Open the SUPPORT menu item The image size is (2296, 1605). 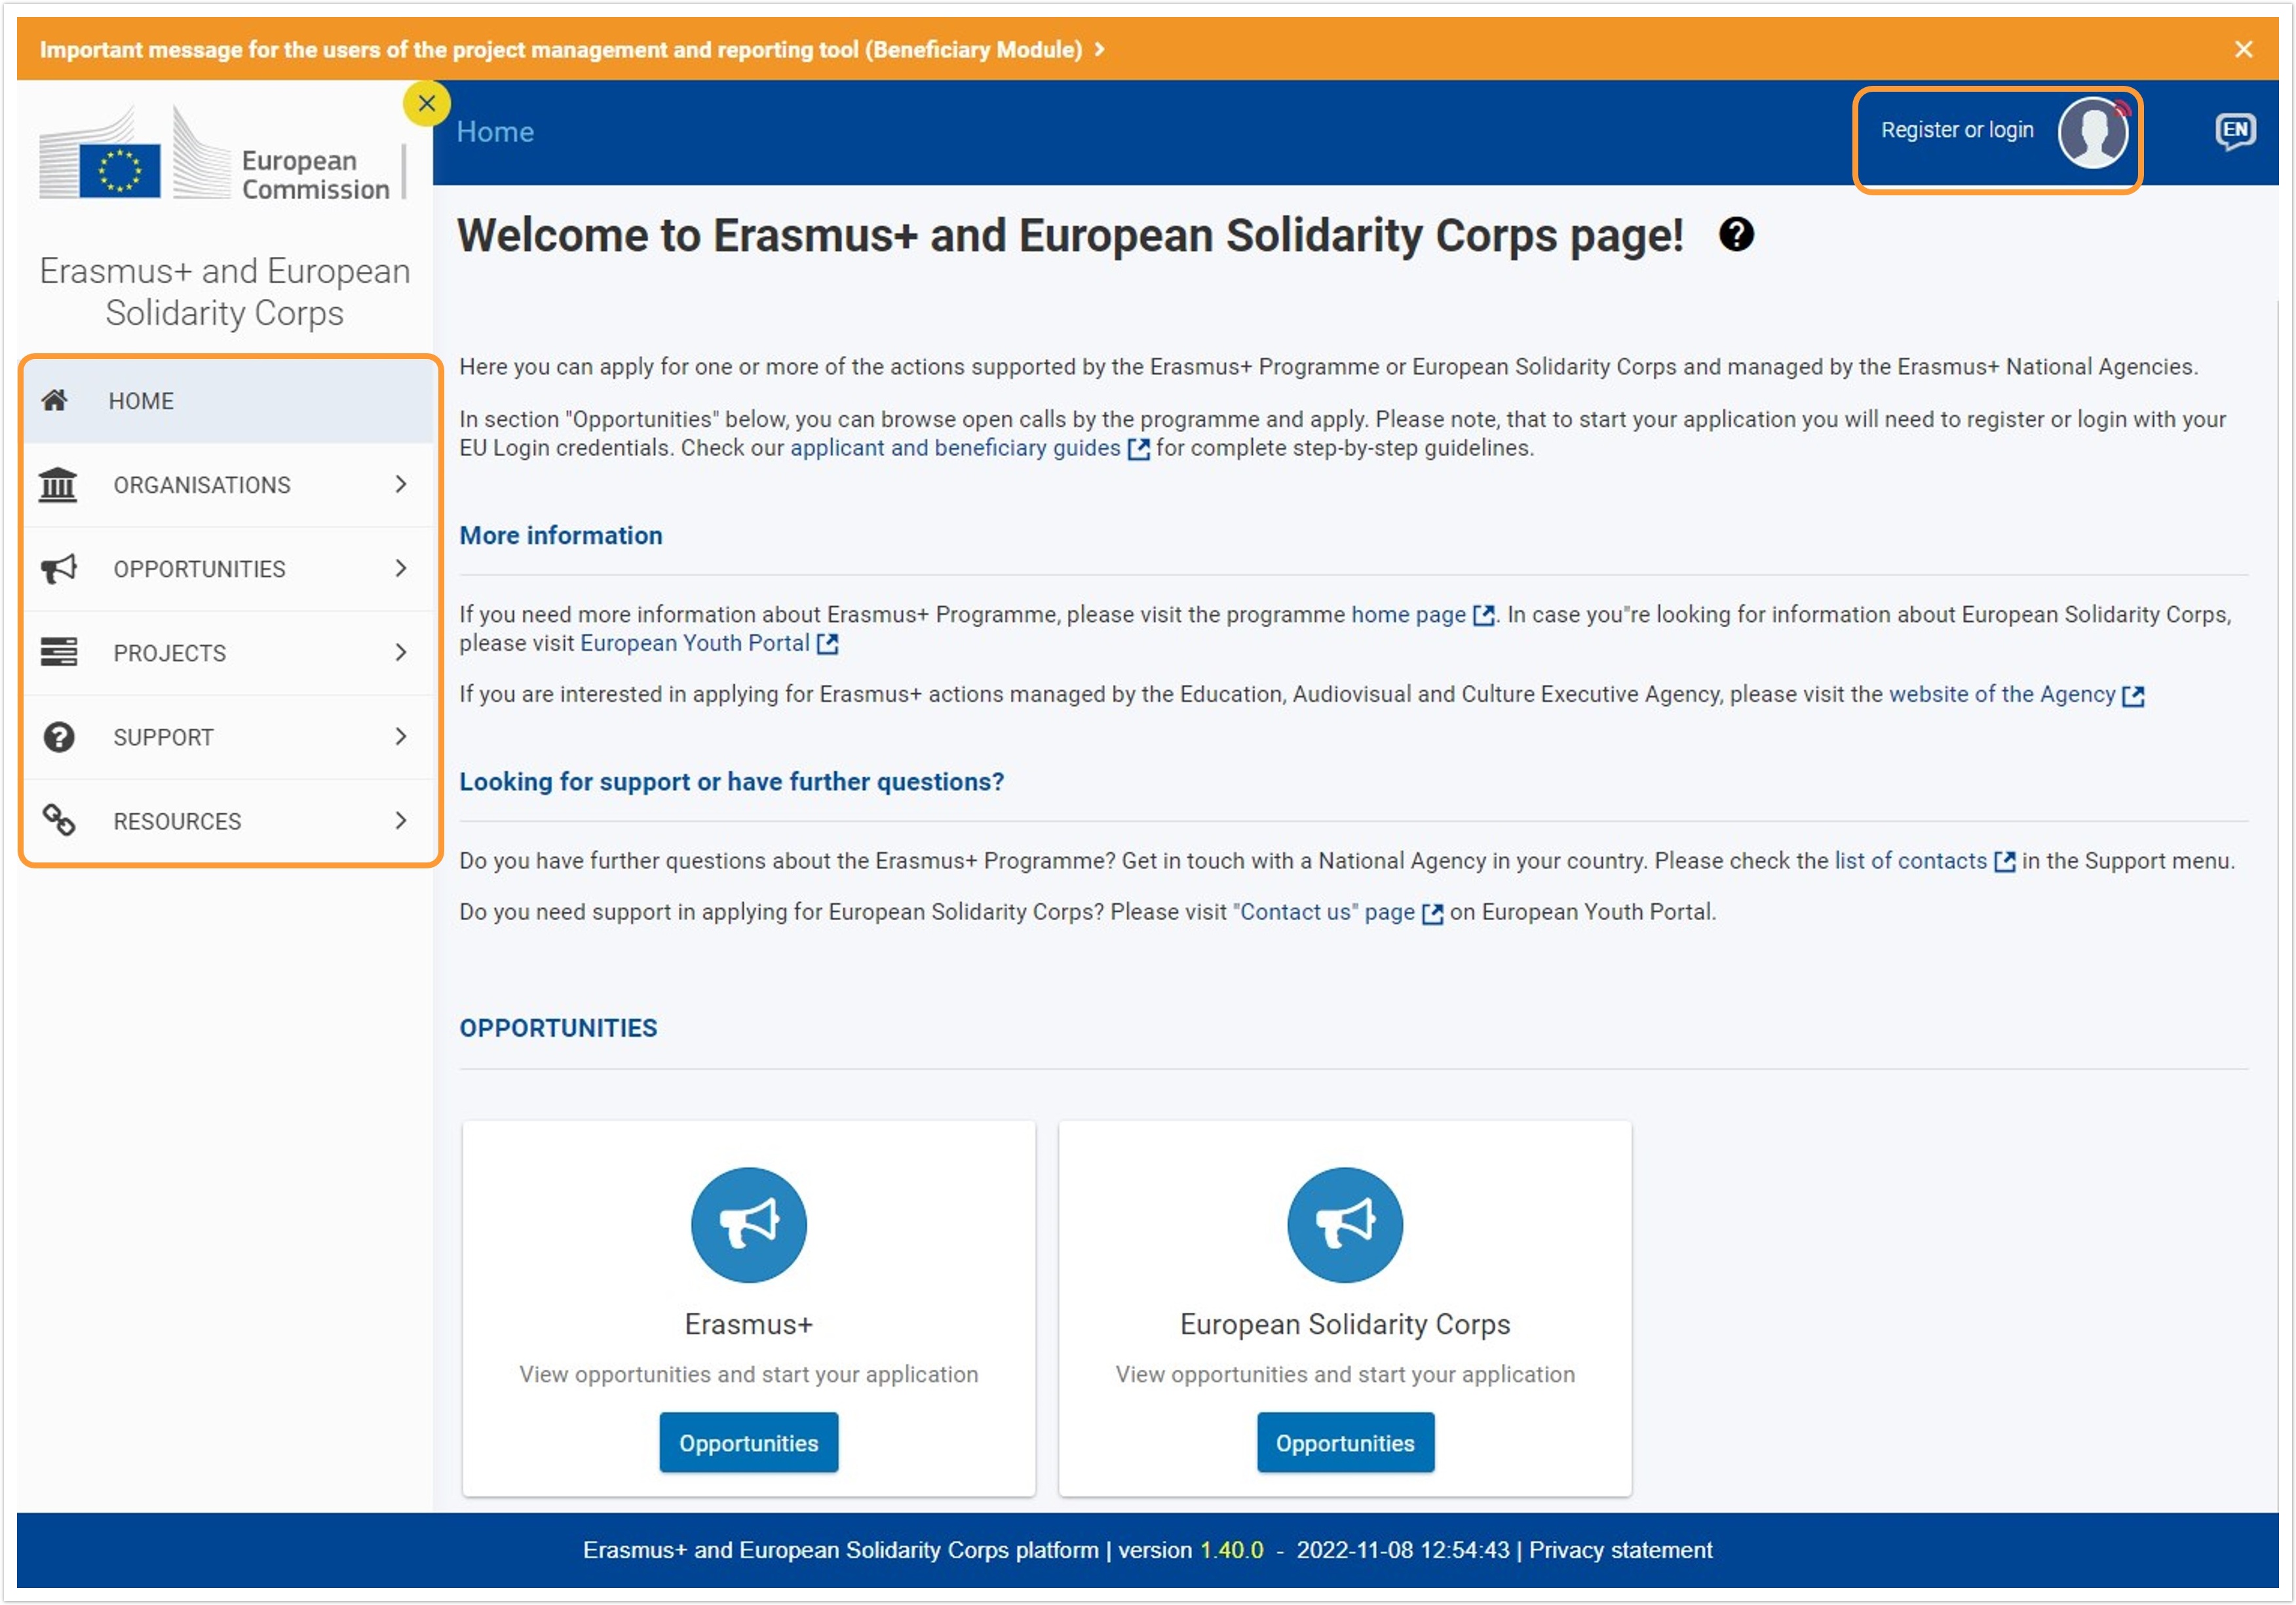pos(229,737)
